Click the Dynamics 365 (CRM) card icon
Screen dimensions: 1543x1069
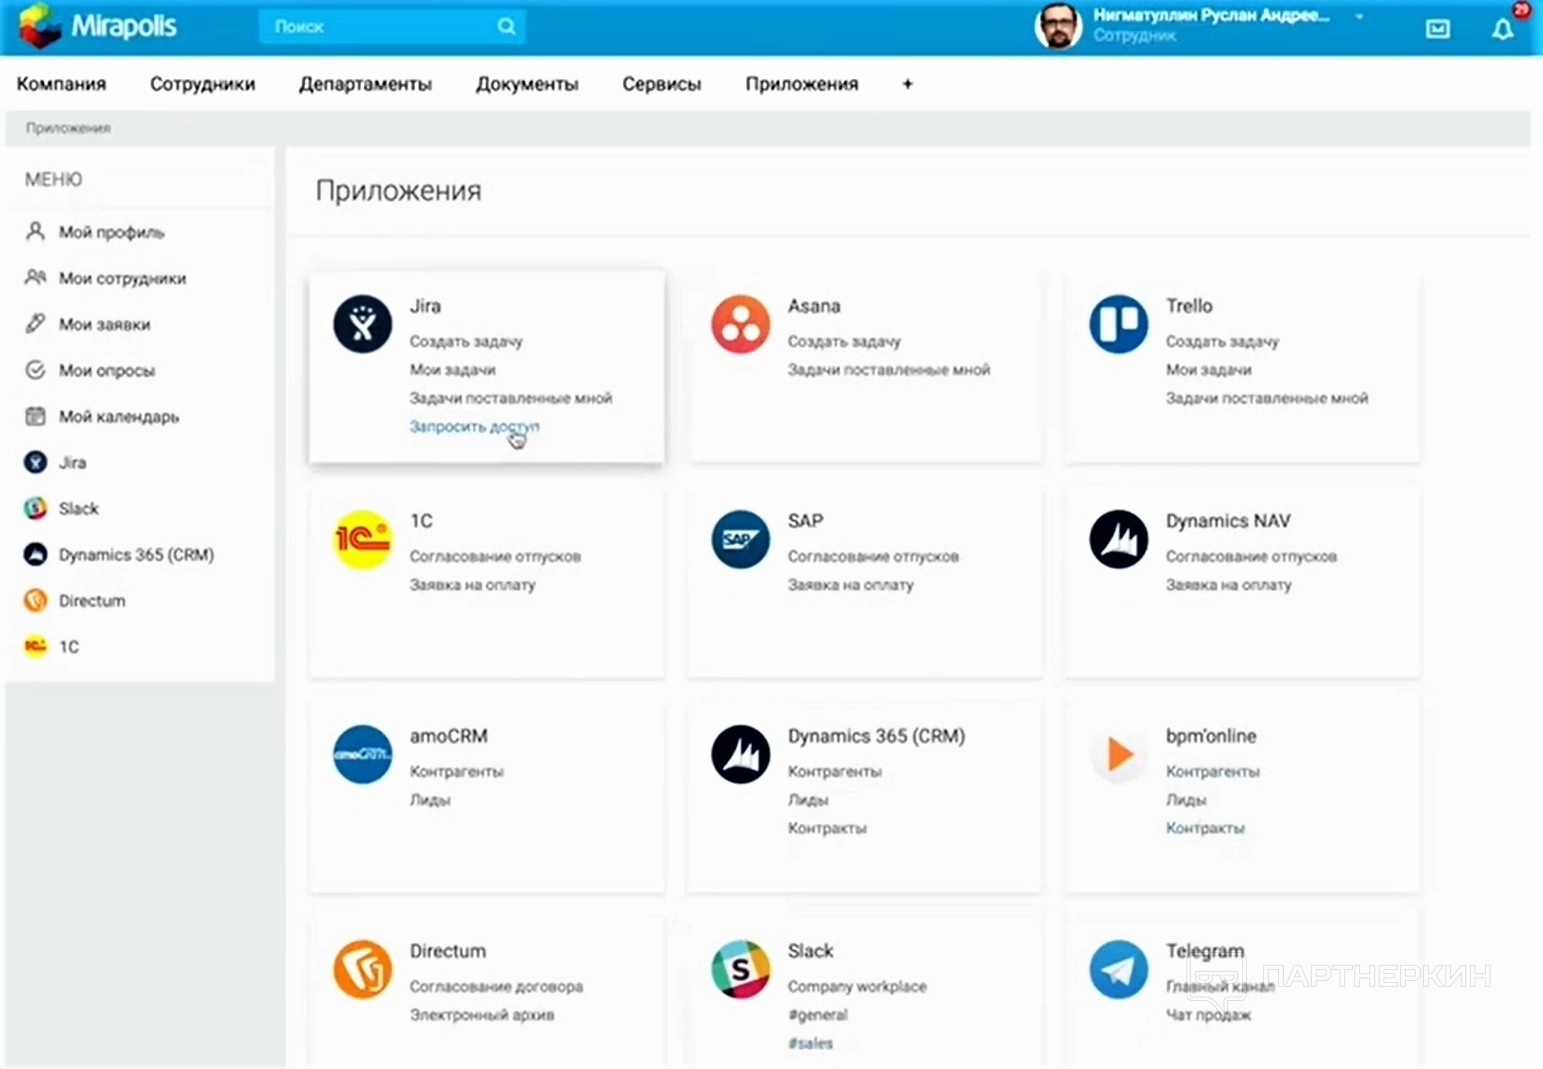click(740, 754)
